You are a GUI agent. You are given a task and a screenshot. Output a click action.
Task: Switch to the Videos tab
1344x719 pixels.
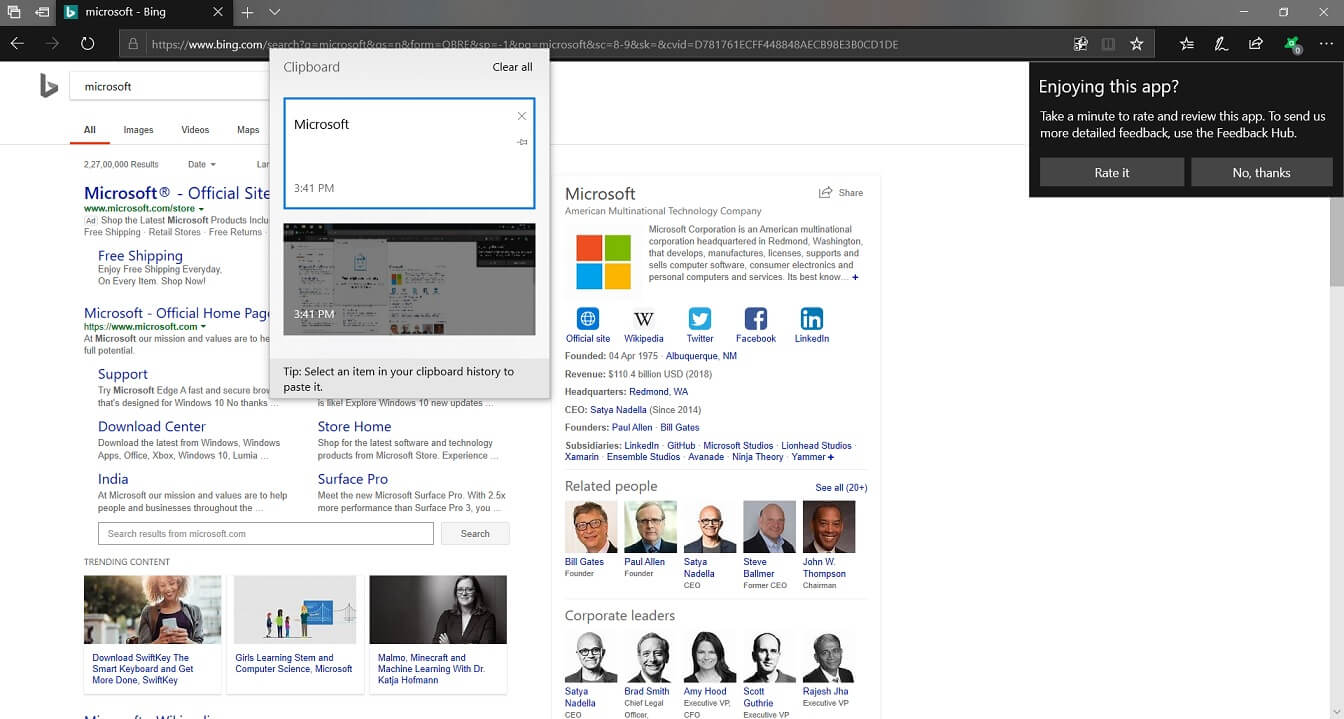coord(195,130)
